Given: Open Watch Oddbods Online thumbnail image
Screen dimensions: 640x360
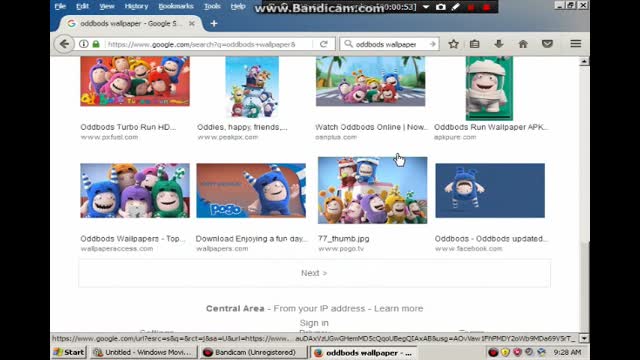Looking at the screenshot, I should tap(371, 81).
